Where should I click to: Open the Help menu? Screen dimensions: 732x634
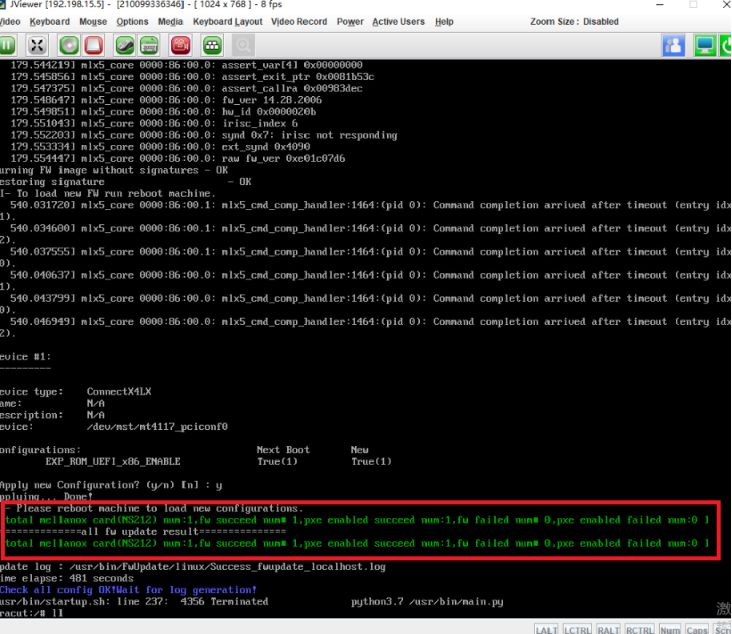click(x=444, y=21)
